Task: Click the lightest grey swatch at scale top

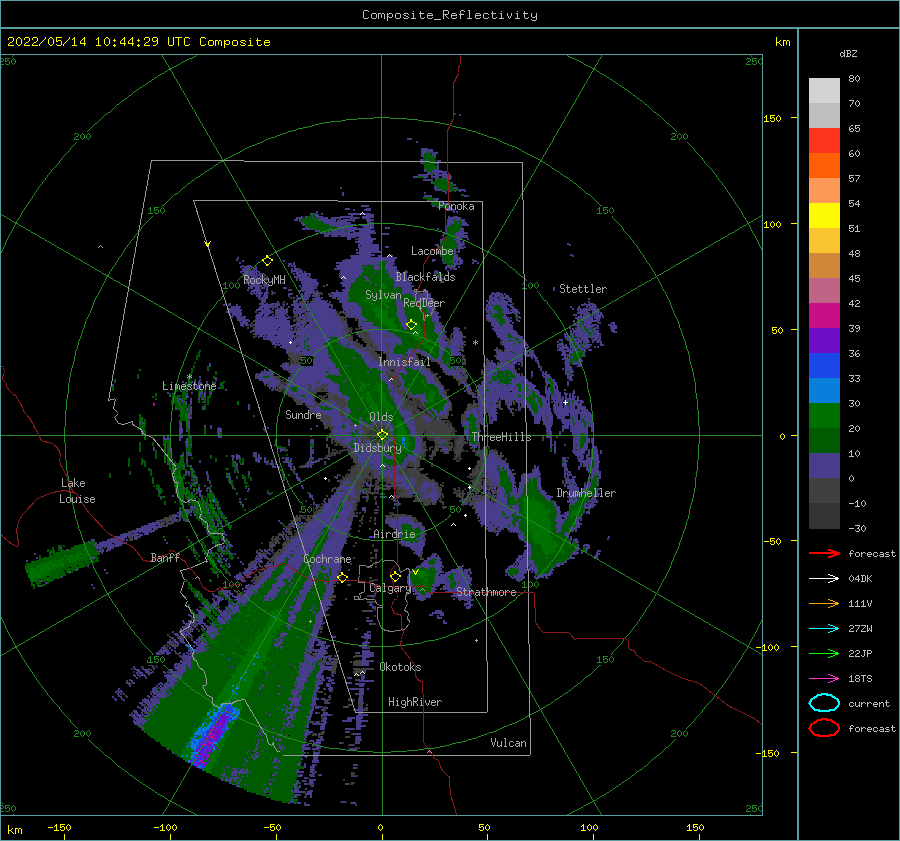Action: (x=824, y=90)
